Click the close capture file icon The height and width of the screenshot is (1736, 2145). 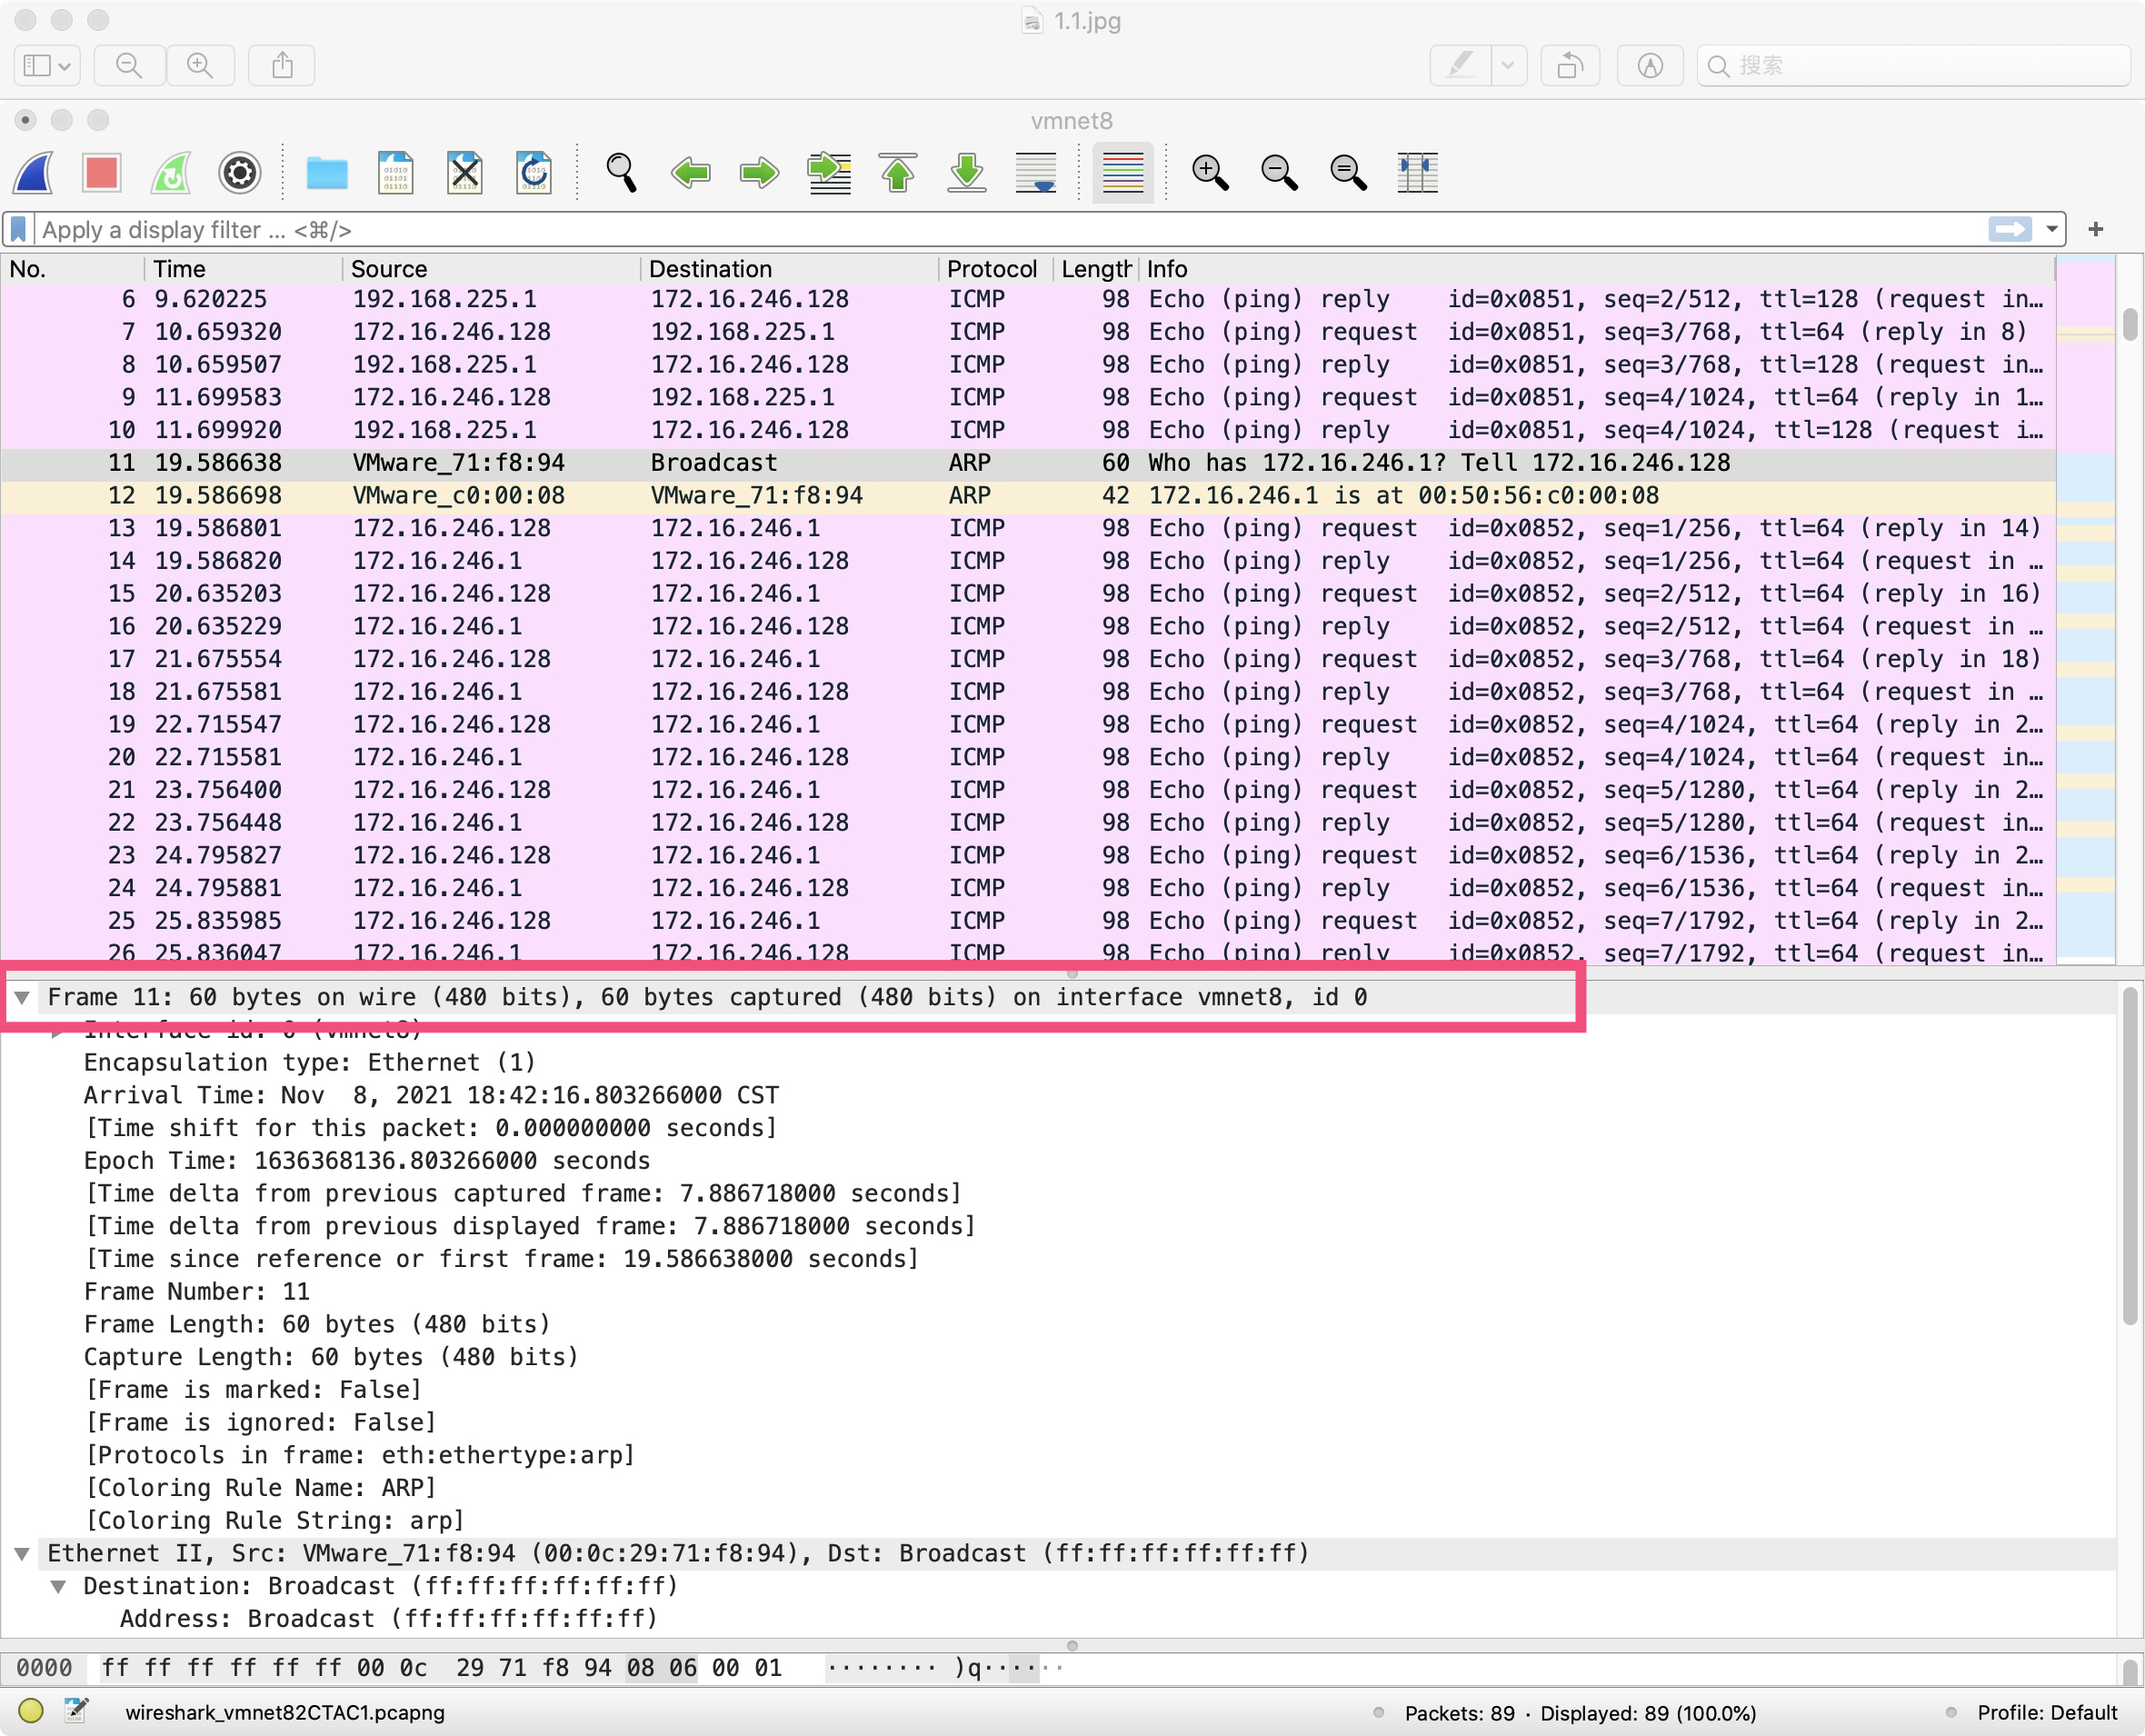(x=465, y=173)
